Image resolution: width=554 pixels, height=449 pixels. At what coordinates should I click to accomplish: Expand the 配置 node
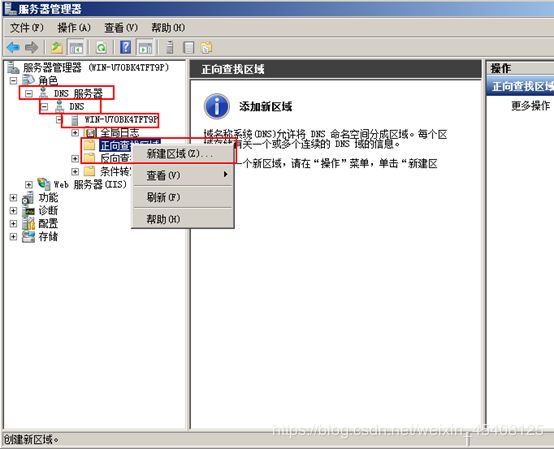coord(13,224)
